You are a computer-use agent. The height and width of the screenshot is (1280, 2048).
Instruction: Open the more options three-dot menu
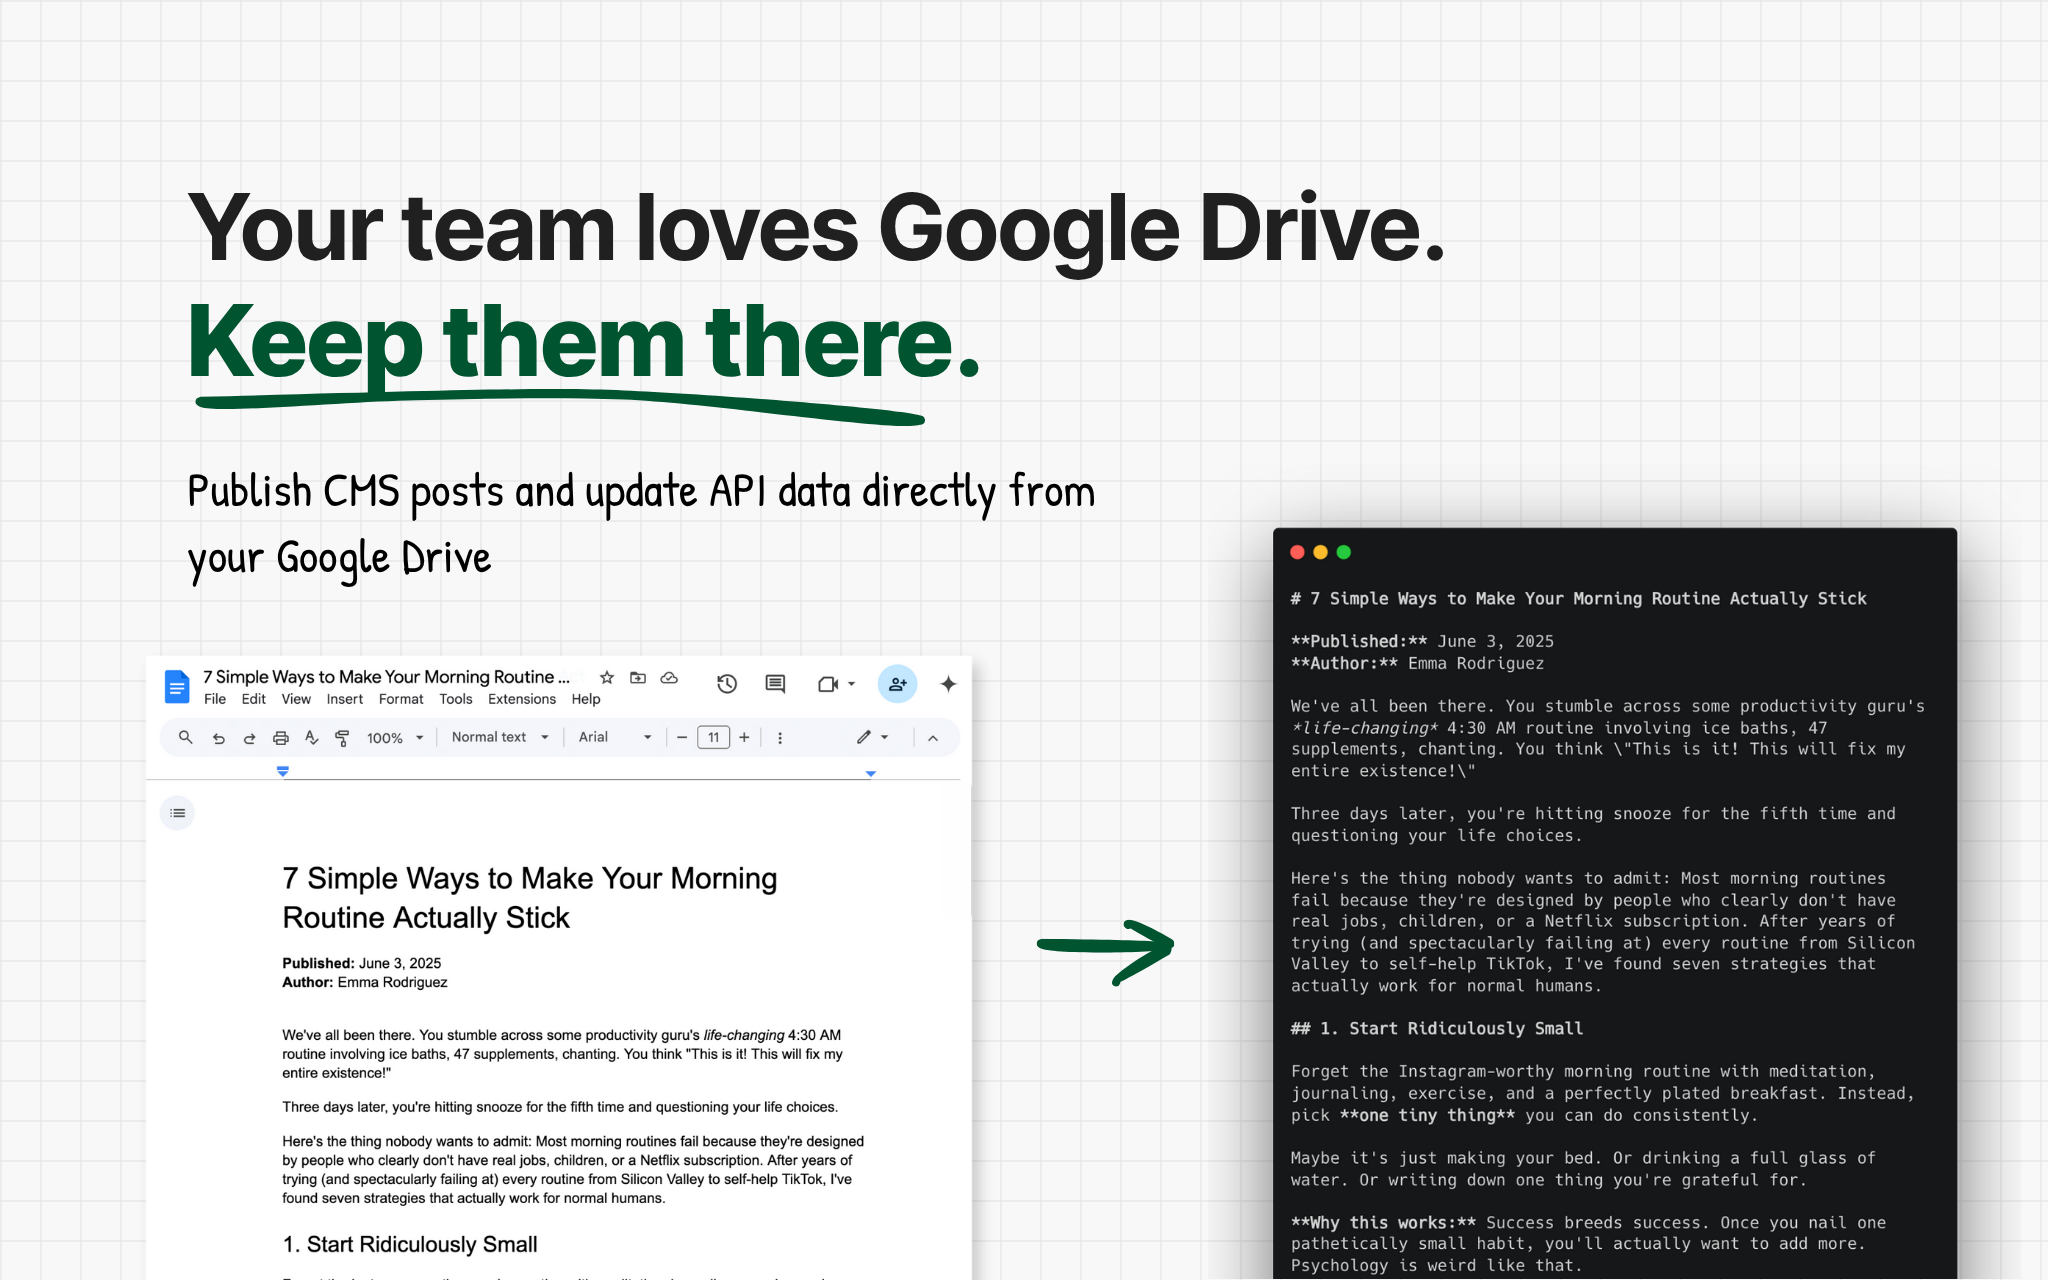tap(780, 738)
